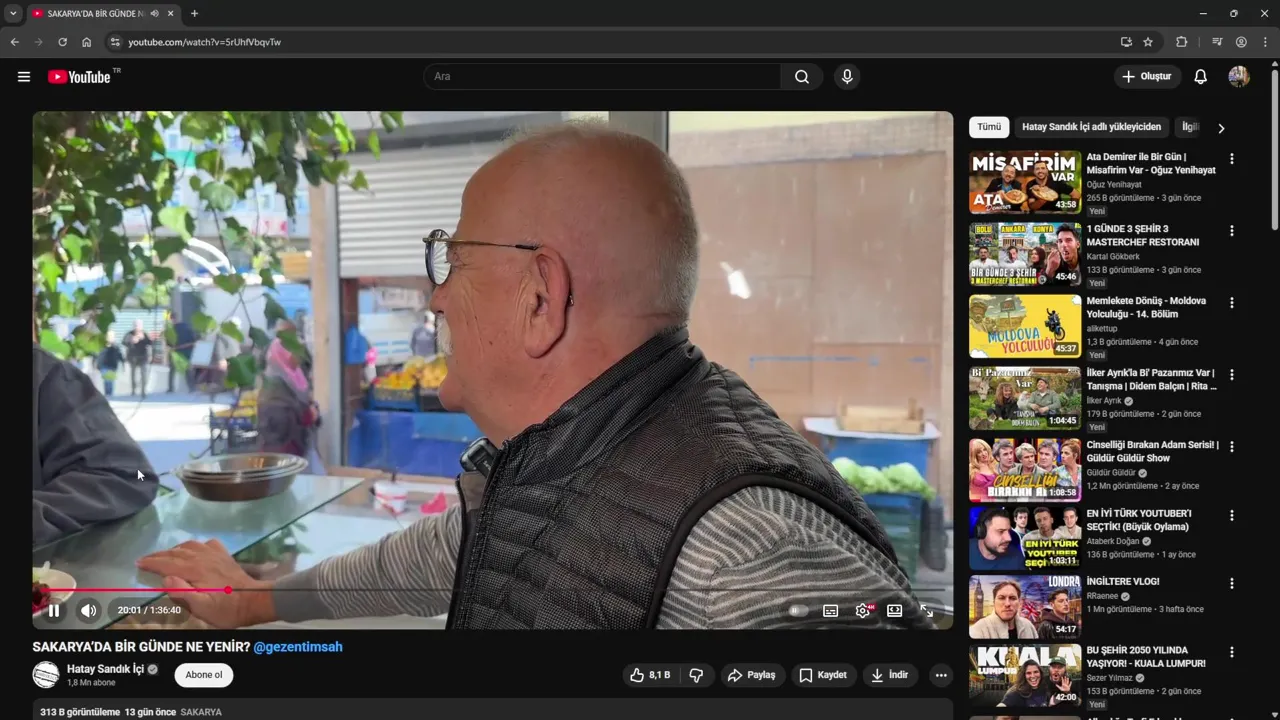This screenshot has width=1280, height=720.
Task: Open options for İlker Ayrık'la Bi' Pazarımız
Action: click(1232, 375)
